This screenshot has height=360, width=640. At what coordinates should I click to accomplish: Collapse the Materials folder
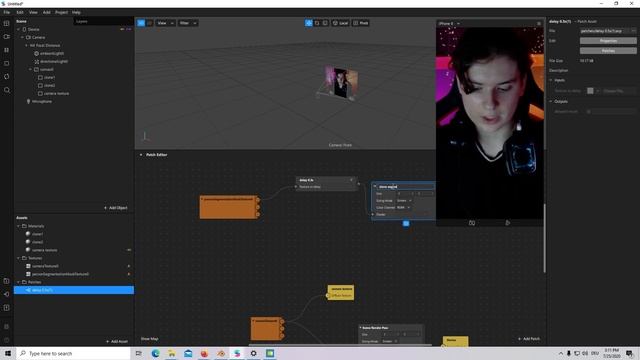tap(18, 226)
